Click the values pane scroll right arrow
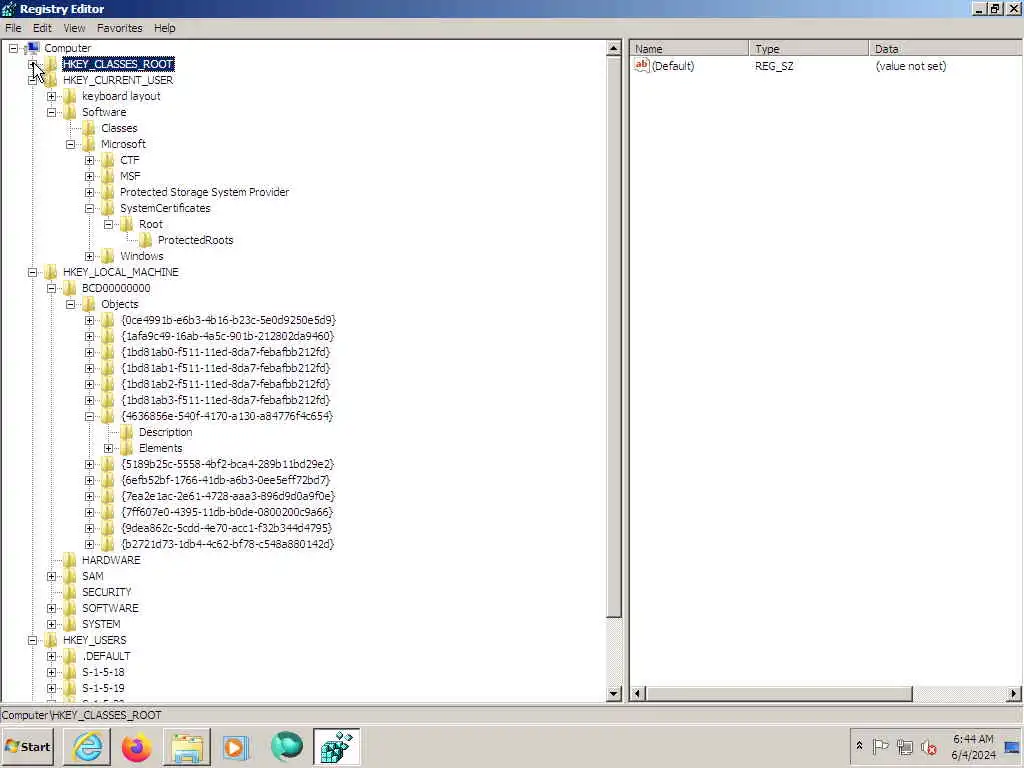 point(1014,694)
